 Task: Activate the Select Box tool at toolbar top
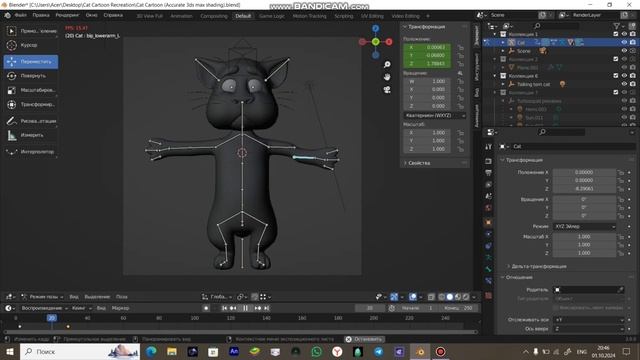31,31
